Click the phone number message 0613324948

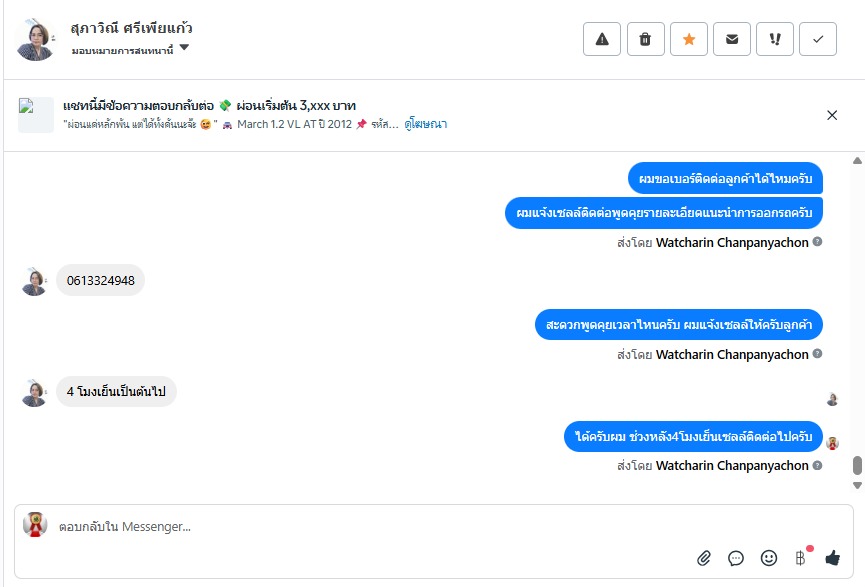click(x=100, y=281)
